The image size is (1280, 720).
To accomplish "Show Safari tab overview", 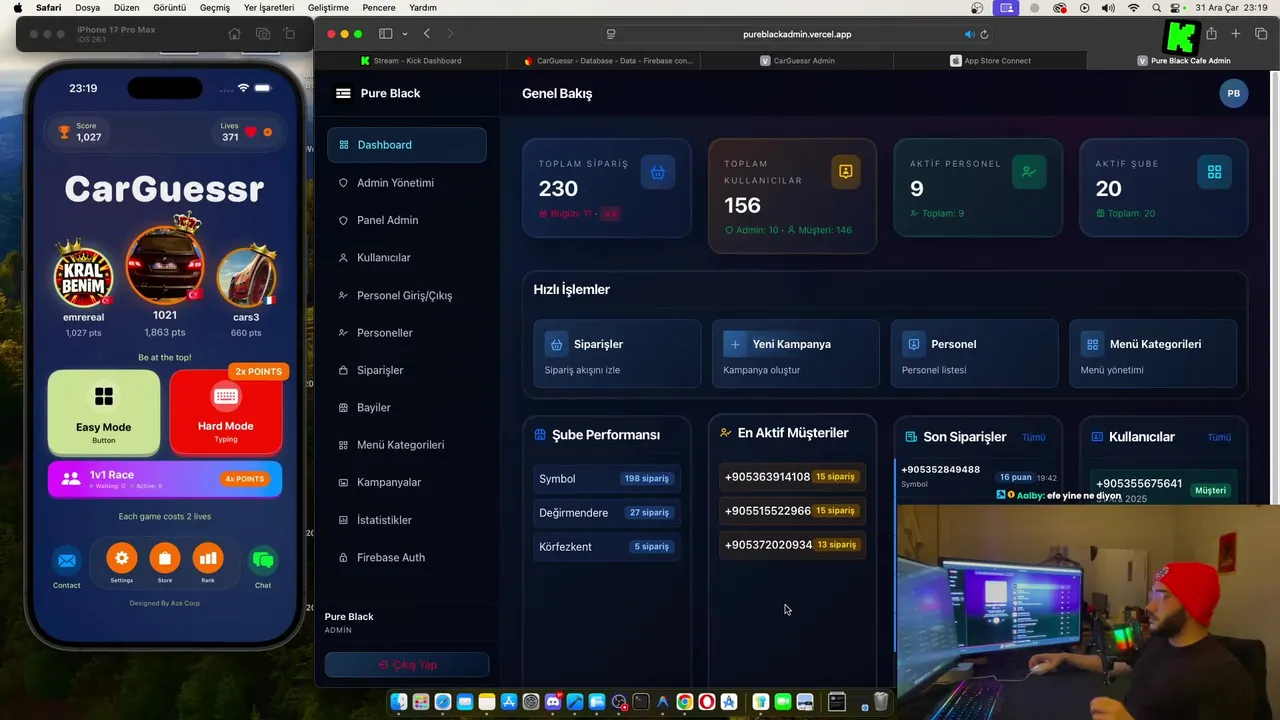I will click(1261, 34).
